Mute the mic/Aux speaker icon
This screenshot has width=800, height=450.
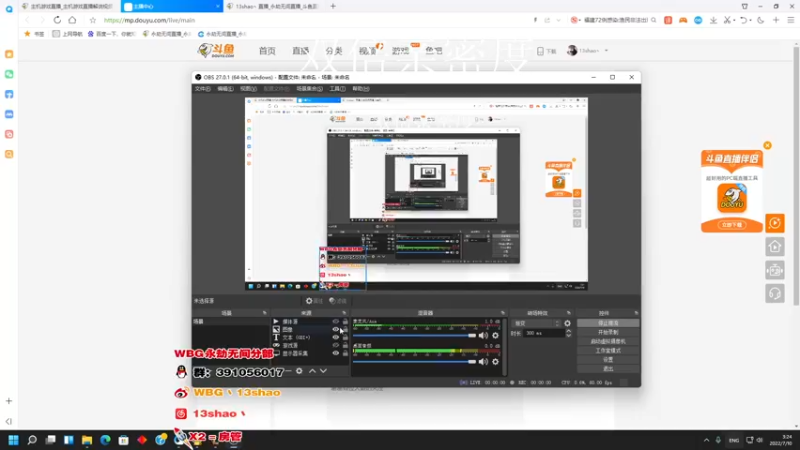click(483, 335)
